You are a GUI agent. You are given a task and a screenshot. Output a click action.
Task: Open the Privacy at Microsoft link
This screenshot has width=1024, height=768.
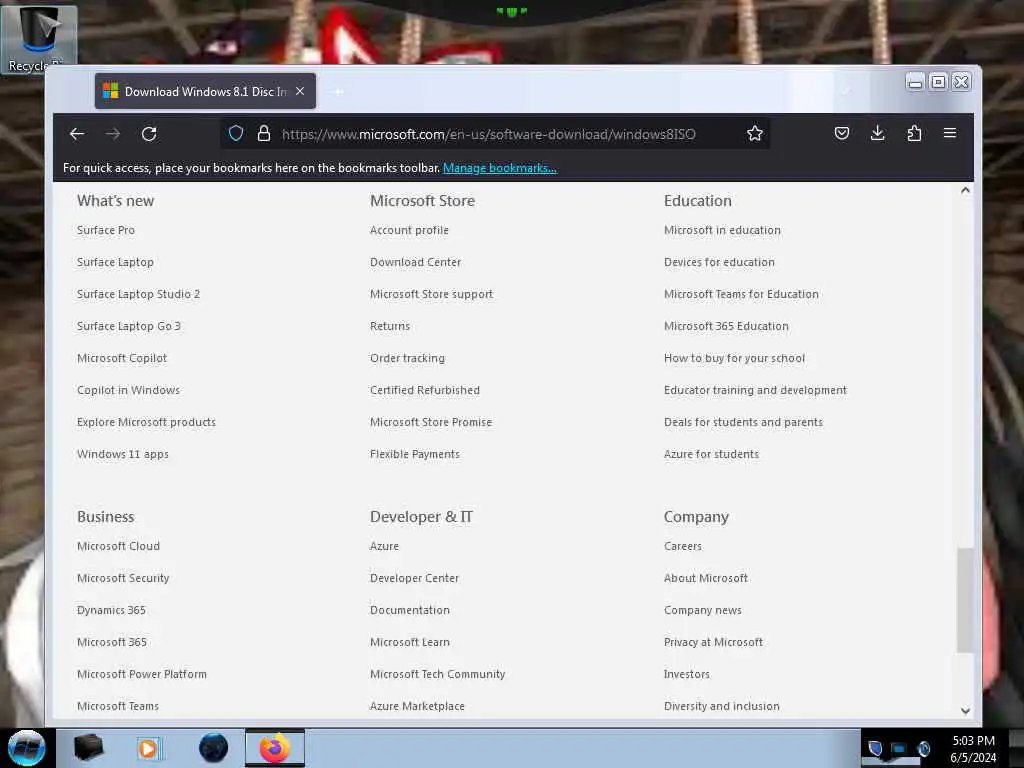point(713,642)
